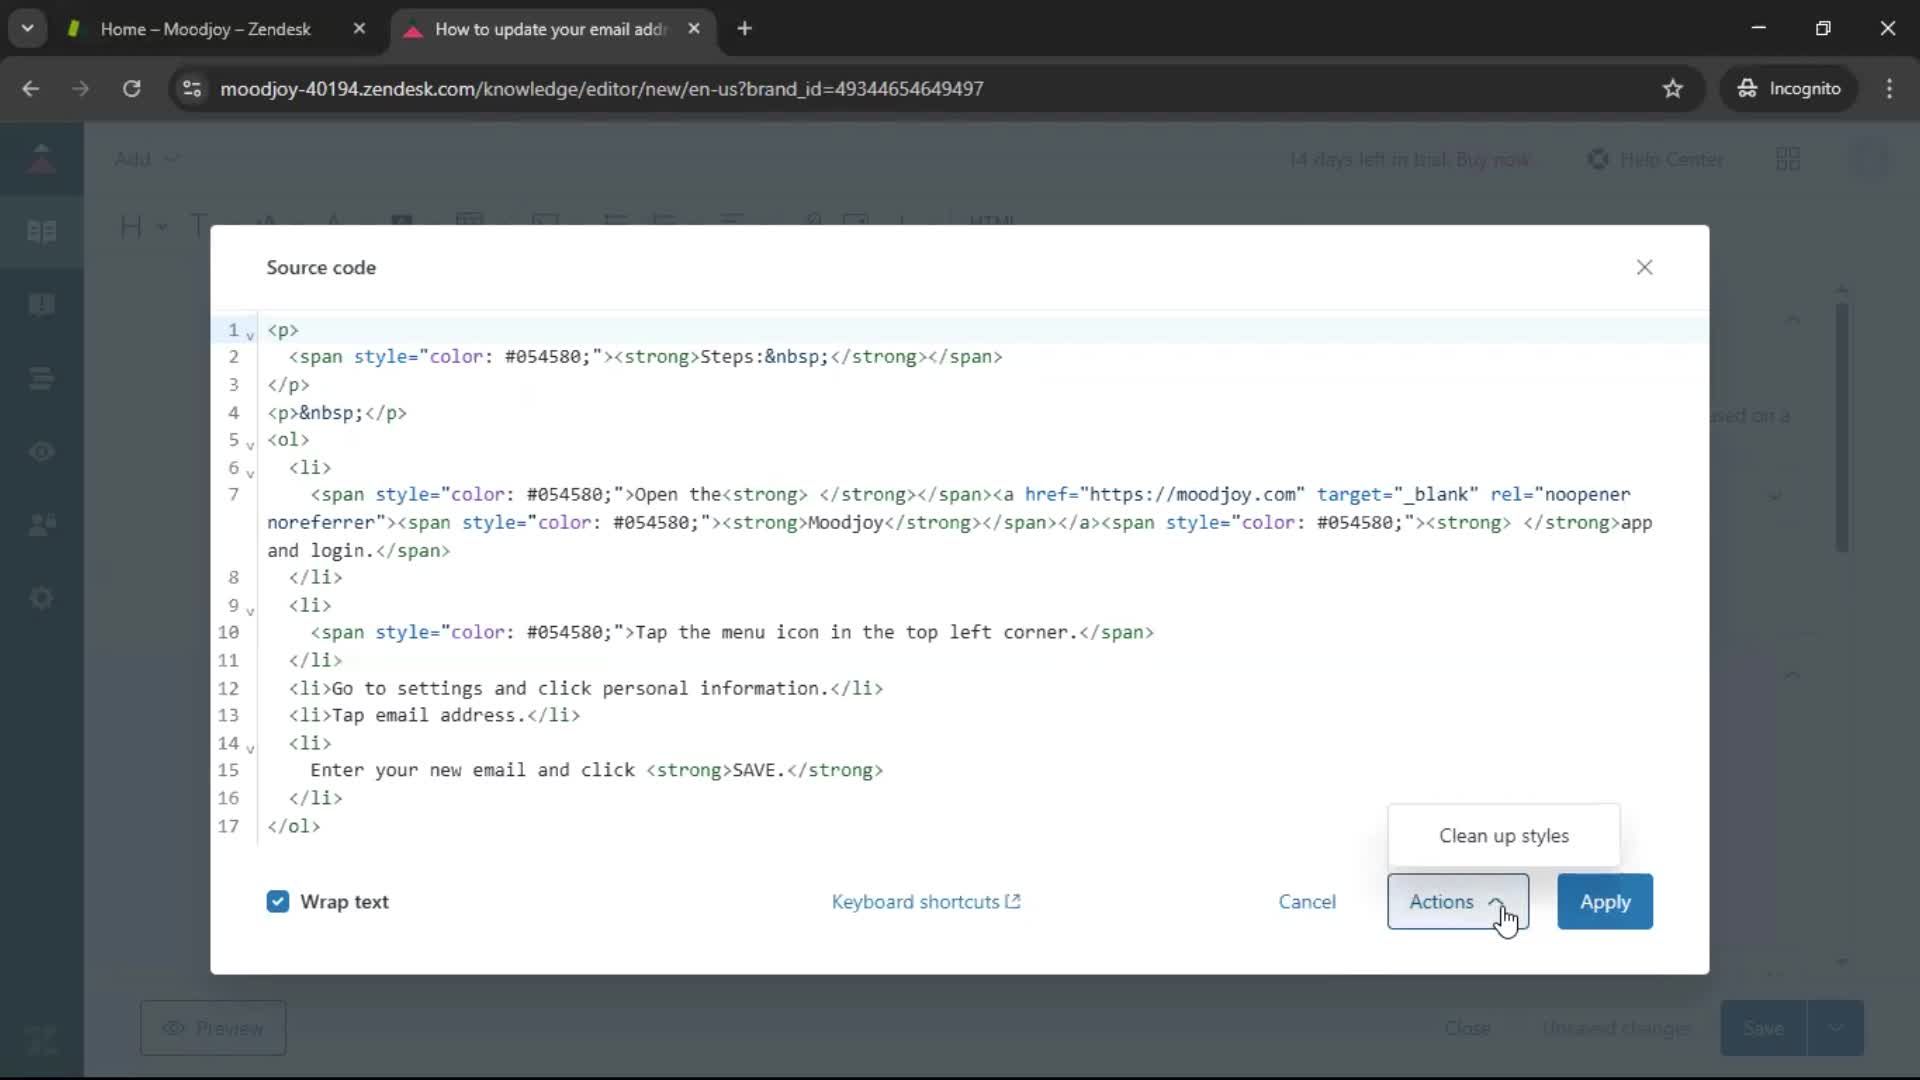Open the Save options dropdown arrow

(x=1836, y=1028)
